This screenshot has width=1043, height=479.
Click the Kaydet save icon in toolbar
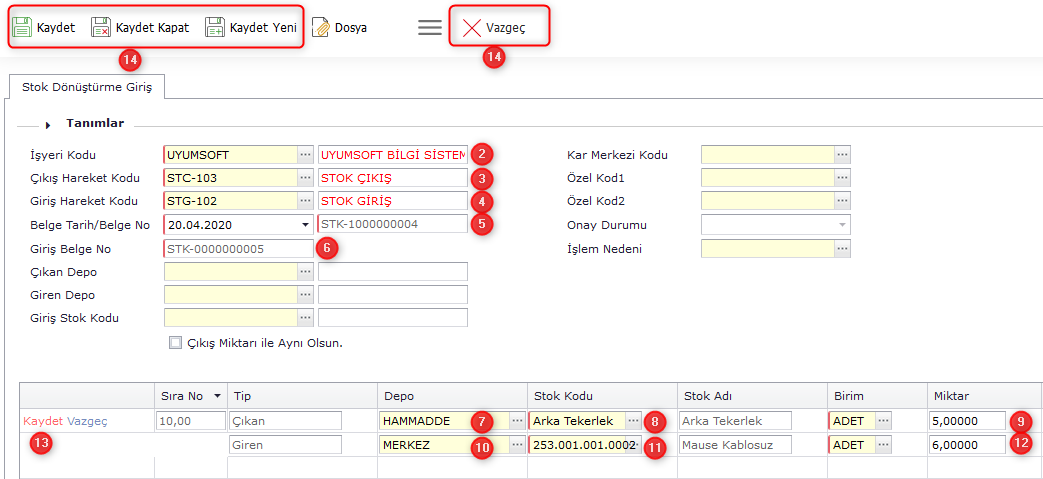click(22, 27)
